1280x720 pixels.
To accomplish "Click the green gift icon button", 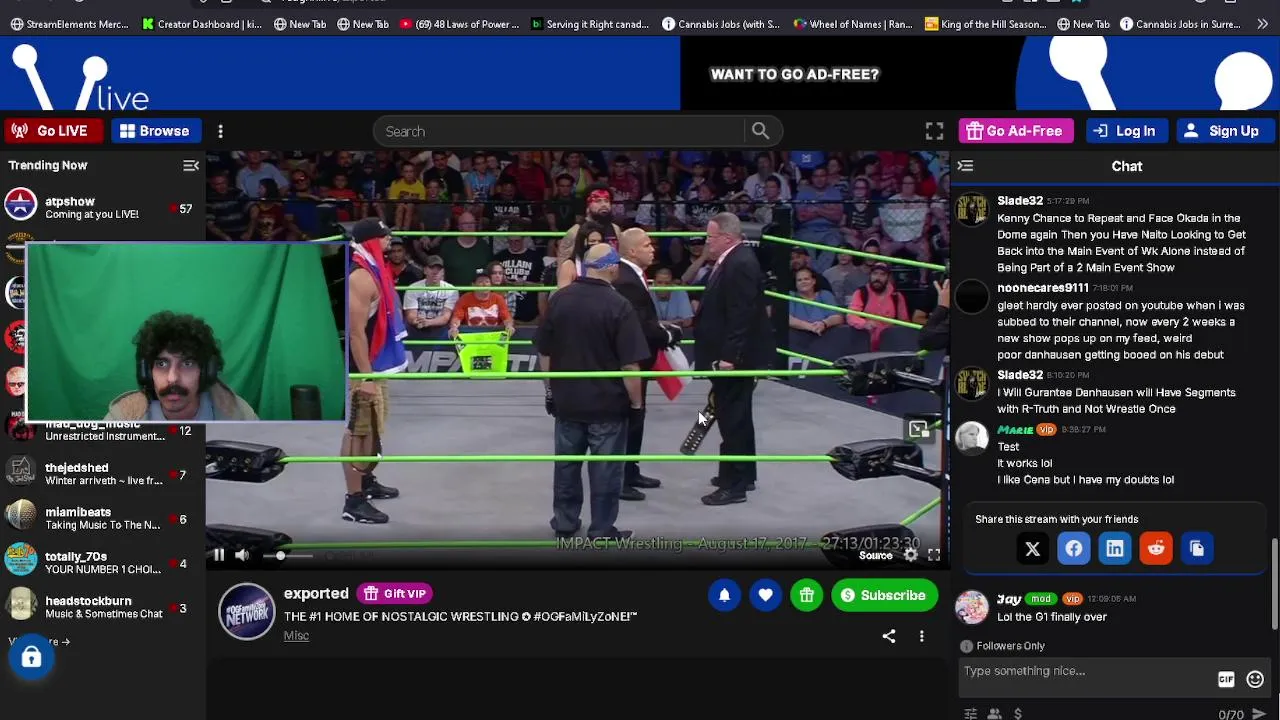I will point(806,595).
